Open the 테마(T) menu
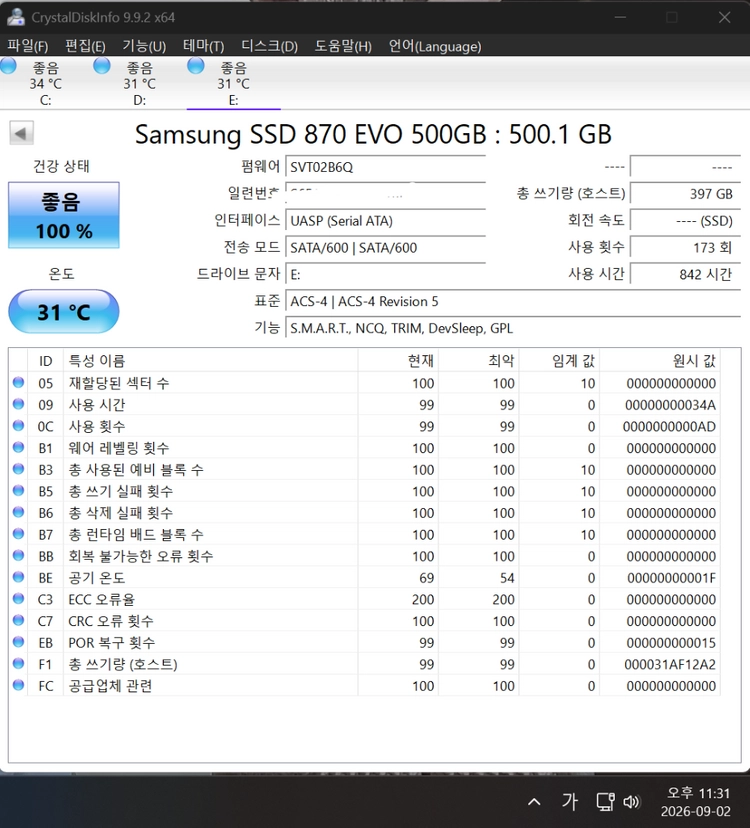This screenshot has height=828, width=750. (203, 46)
